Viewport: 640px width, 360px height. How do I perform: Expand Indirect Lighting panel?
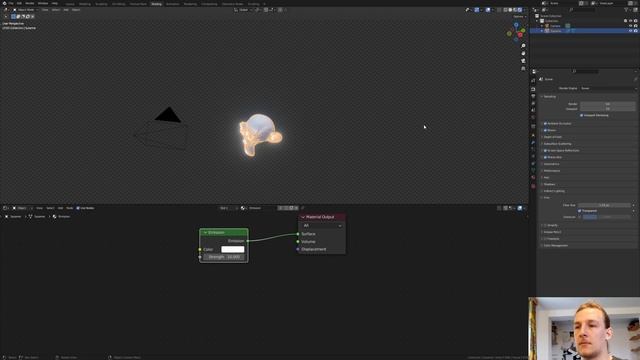click(x=553, y=191)
